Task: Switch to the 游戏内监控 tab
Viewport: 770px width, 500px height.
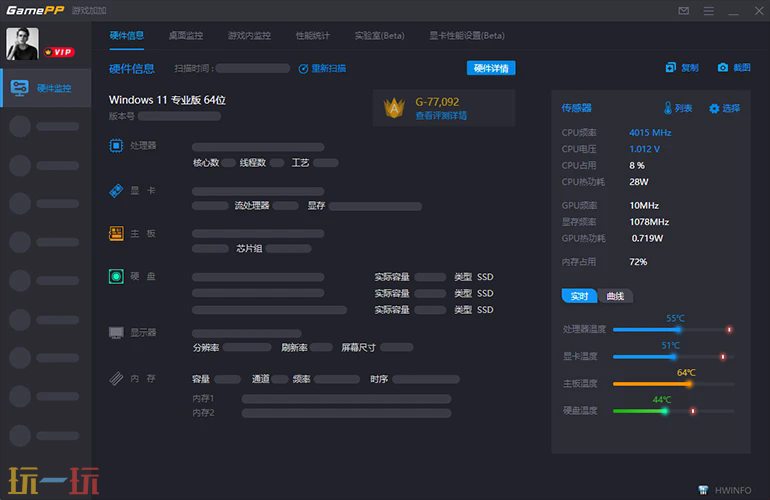Action: tap(249, 35)
